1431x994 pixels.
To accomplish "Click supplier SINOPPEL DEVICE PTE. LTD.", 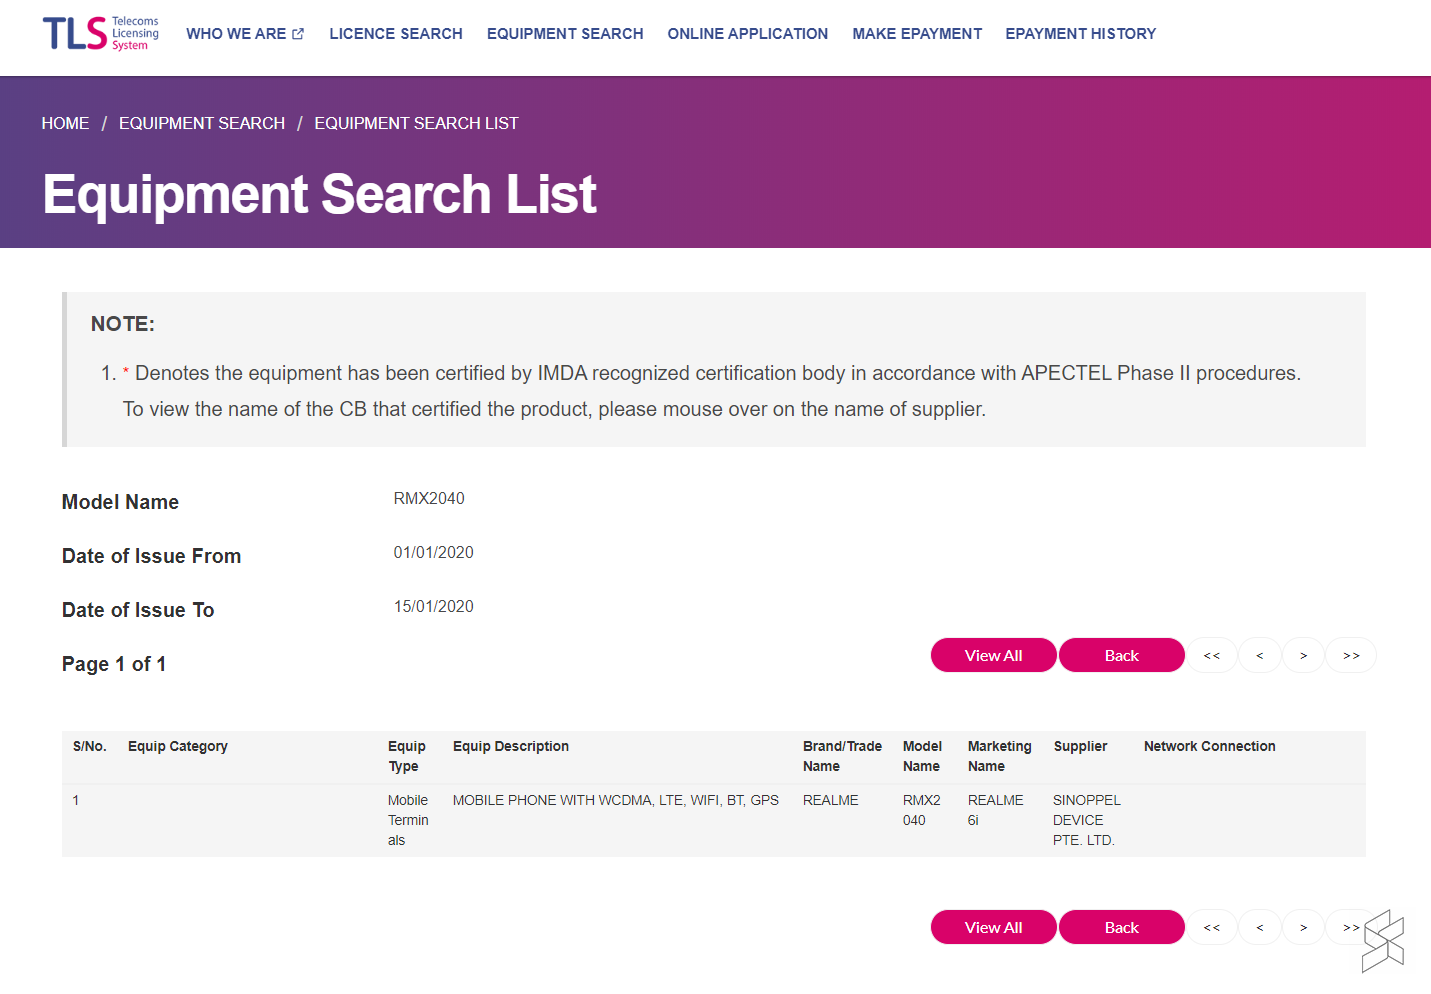I will (x=1086, y=820).
